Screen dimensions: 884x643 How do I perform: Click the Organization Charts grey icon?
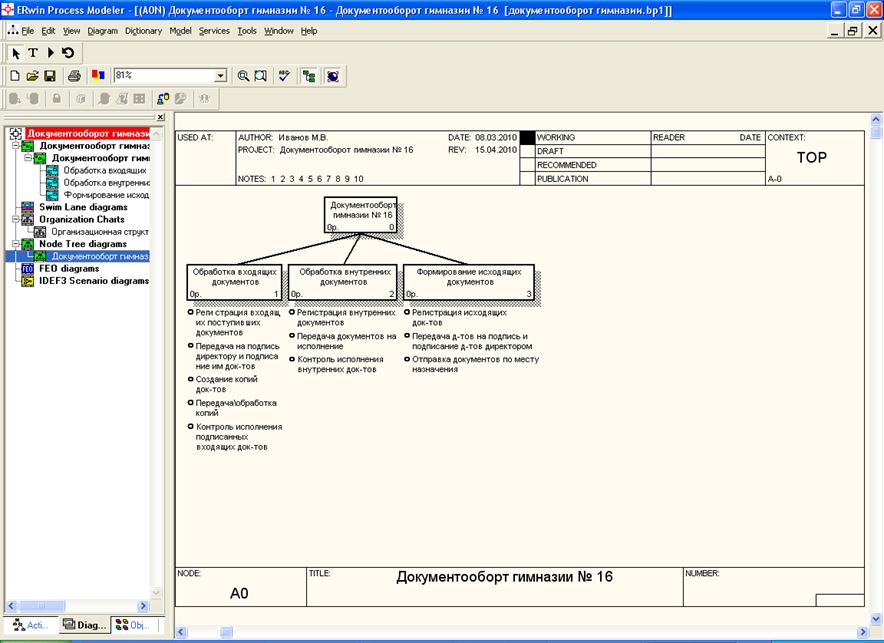click(x=28, y=219)
